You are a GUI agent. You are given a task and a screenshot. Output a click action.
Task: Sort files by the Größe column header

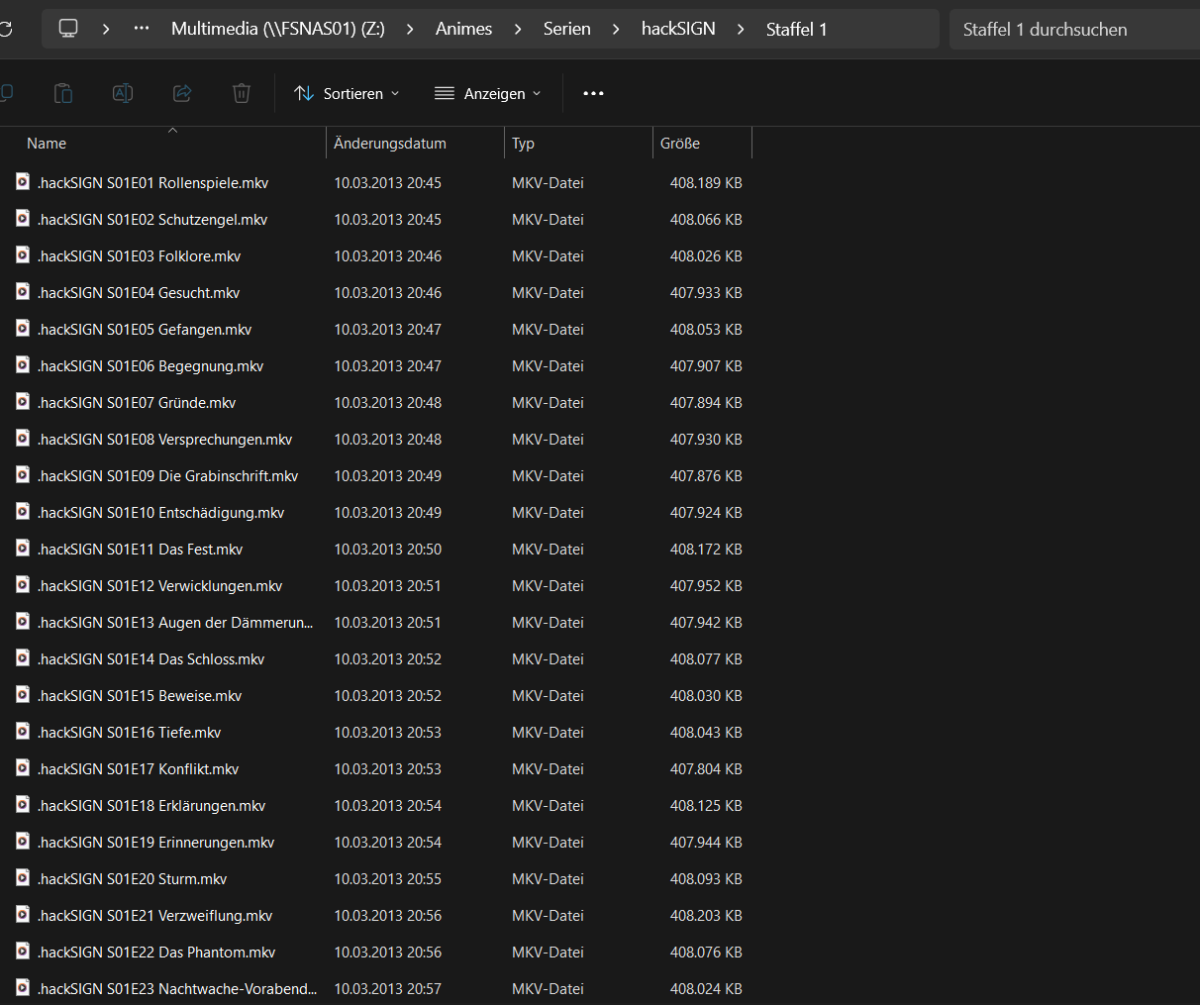680,143
